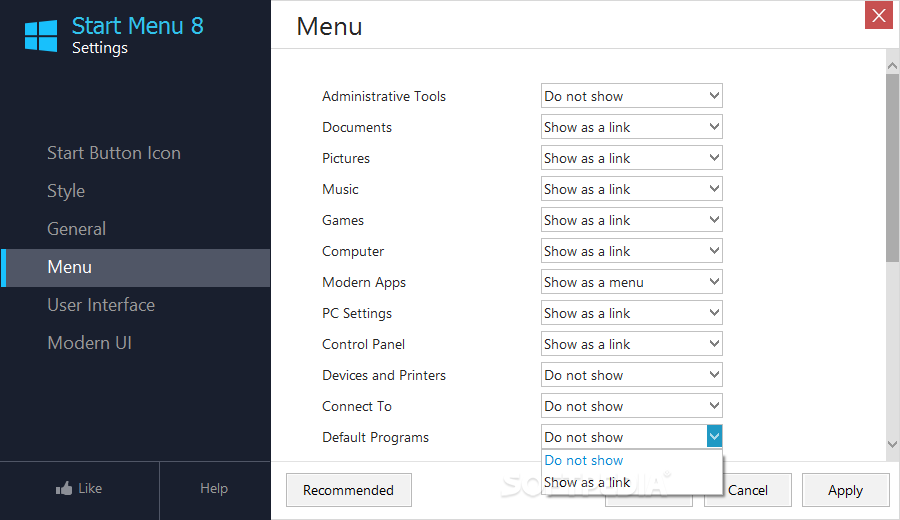
Task: Click the 'Default Programs' label
Action: (375, 437)
